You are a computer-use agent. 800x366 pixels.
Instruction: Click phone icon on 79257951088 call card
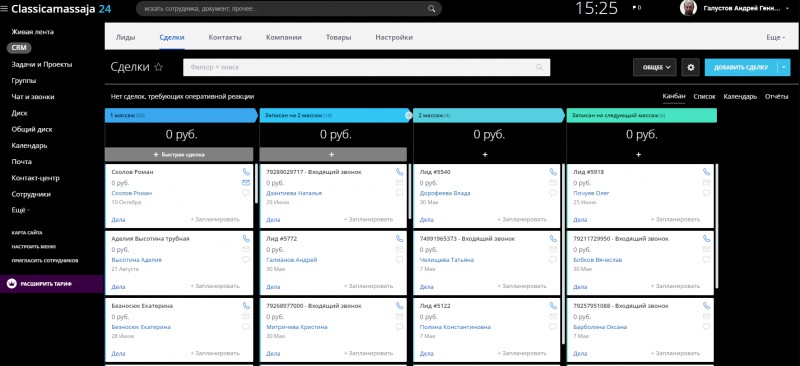706,306
